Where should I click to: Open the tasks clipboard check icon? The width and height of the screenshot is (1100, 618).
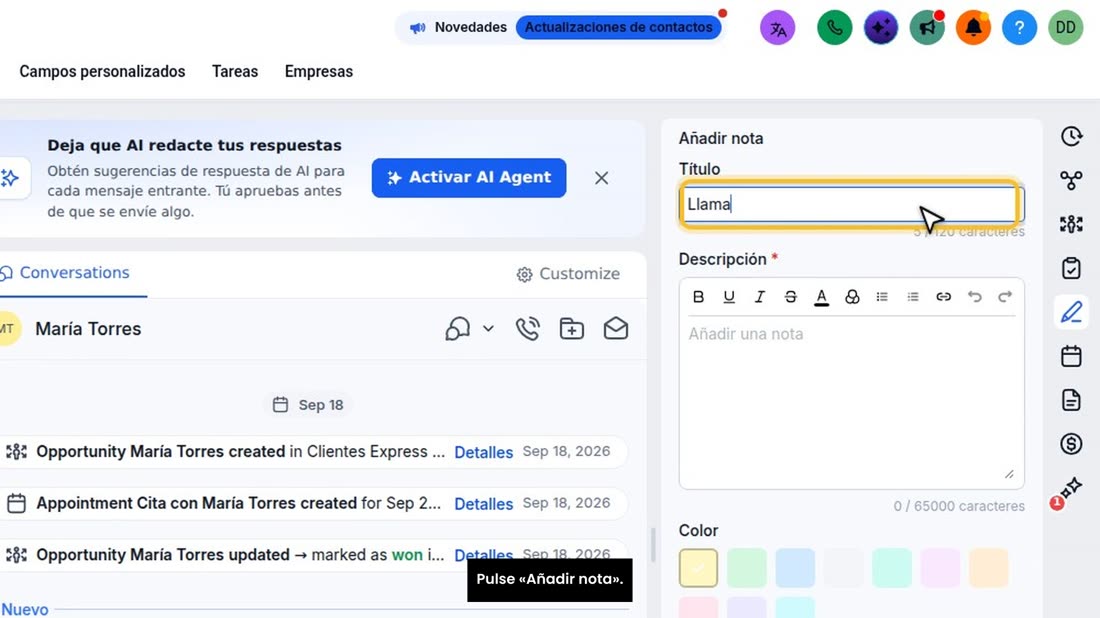point(1071,268)
